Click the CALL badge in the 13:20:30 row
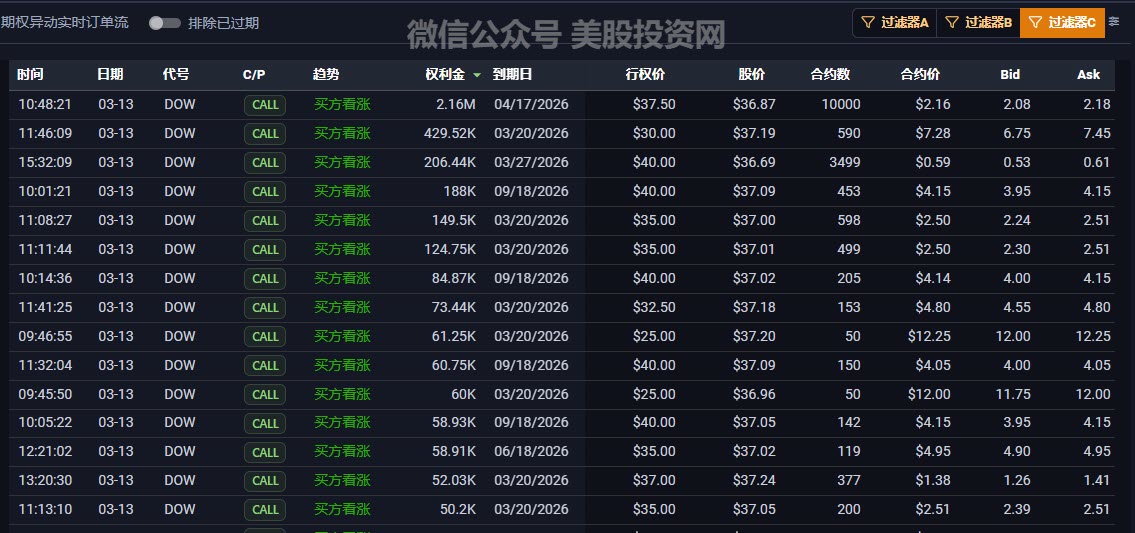This screenshot has height=533, width=1135. pos(265,481)
